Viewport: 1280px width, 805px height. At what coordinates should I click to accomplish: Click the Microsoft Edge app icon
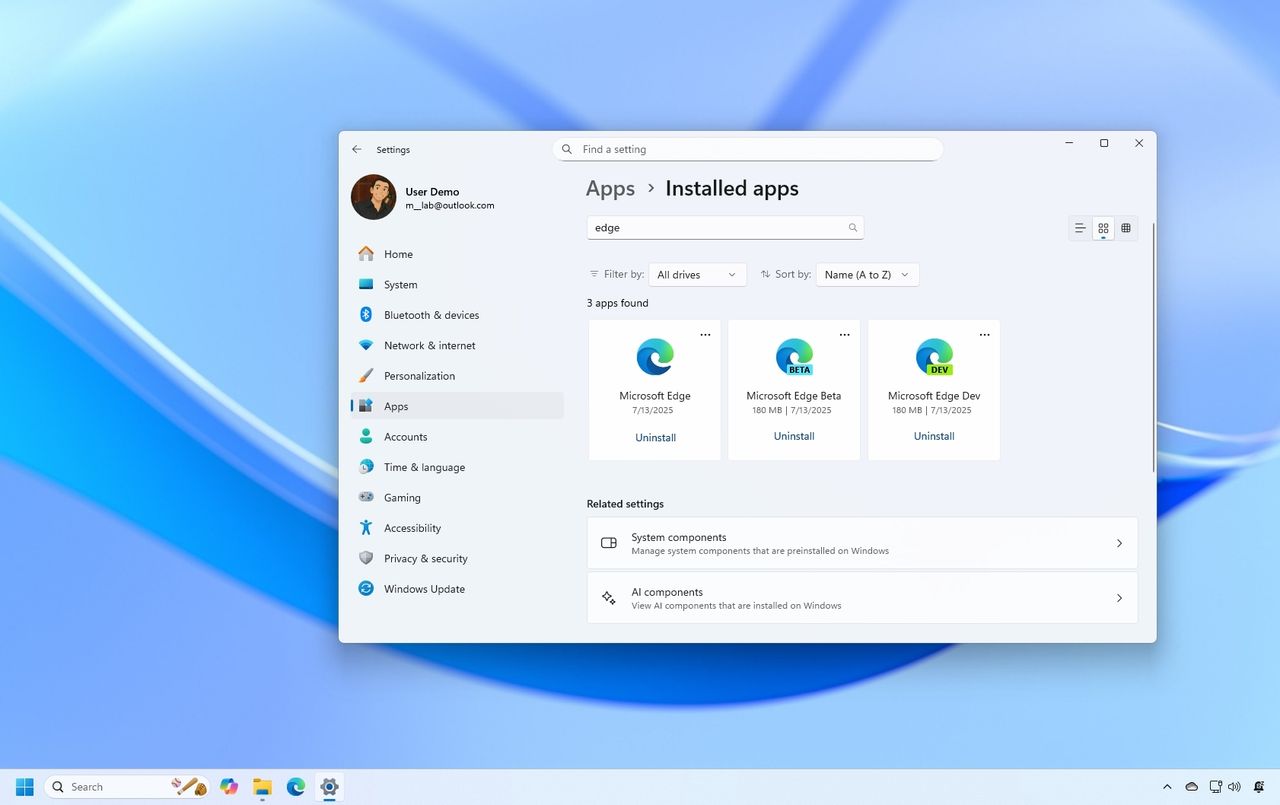pyautogui.click(x=655, y=357)
